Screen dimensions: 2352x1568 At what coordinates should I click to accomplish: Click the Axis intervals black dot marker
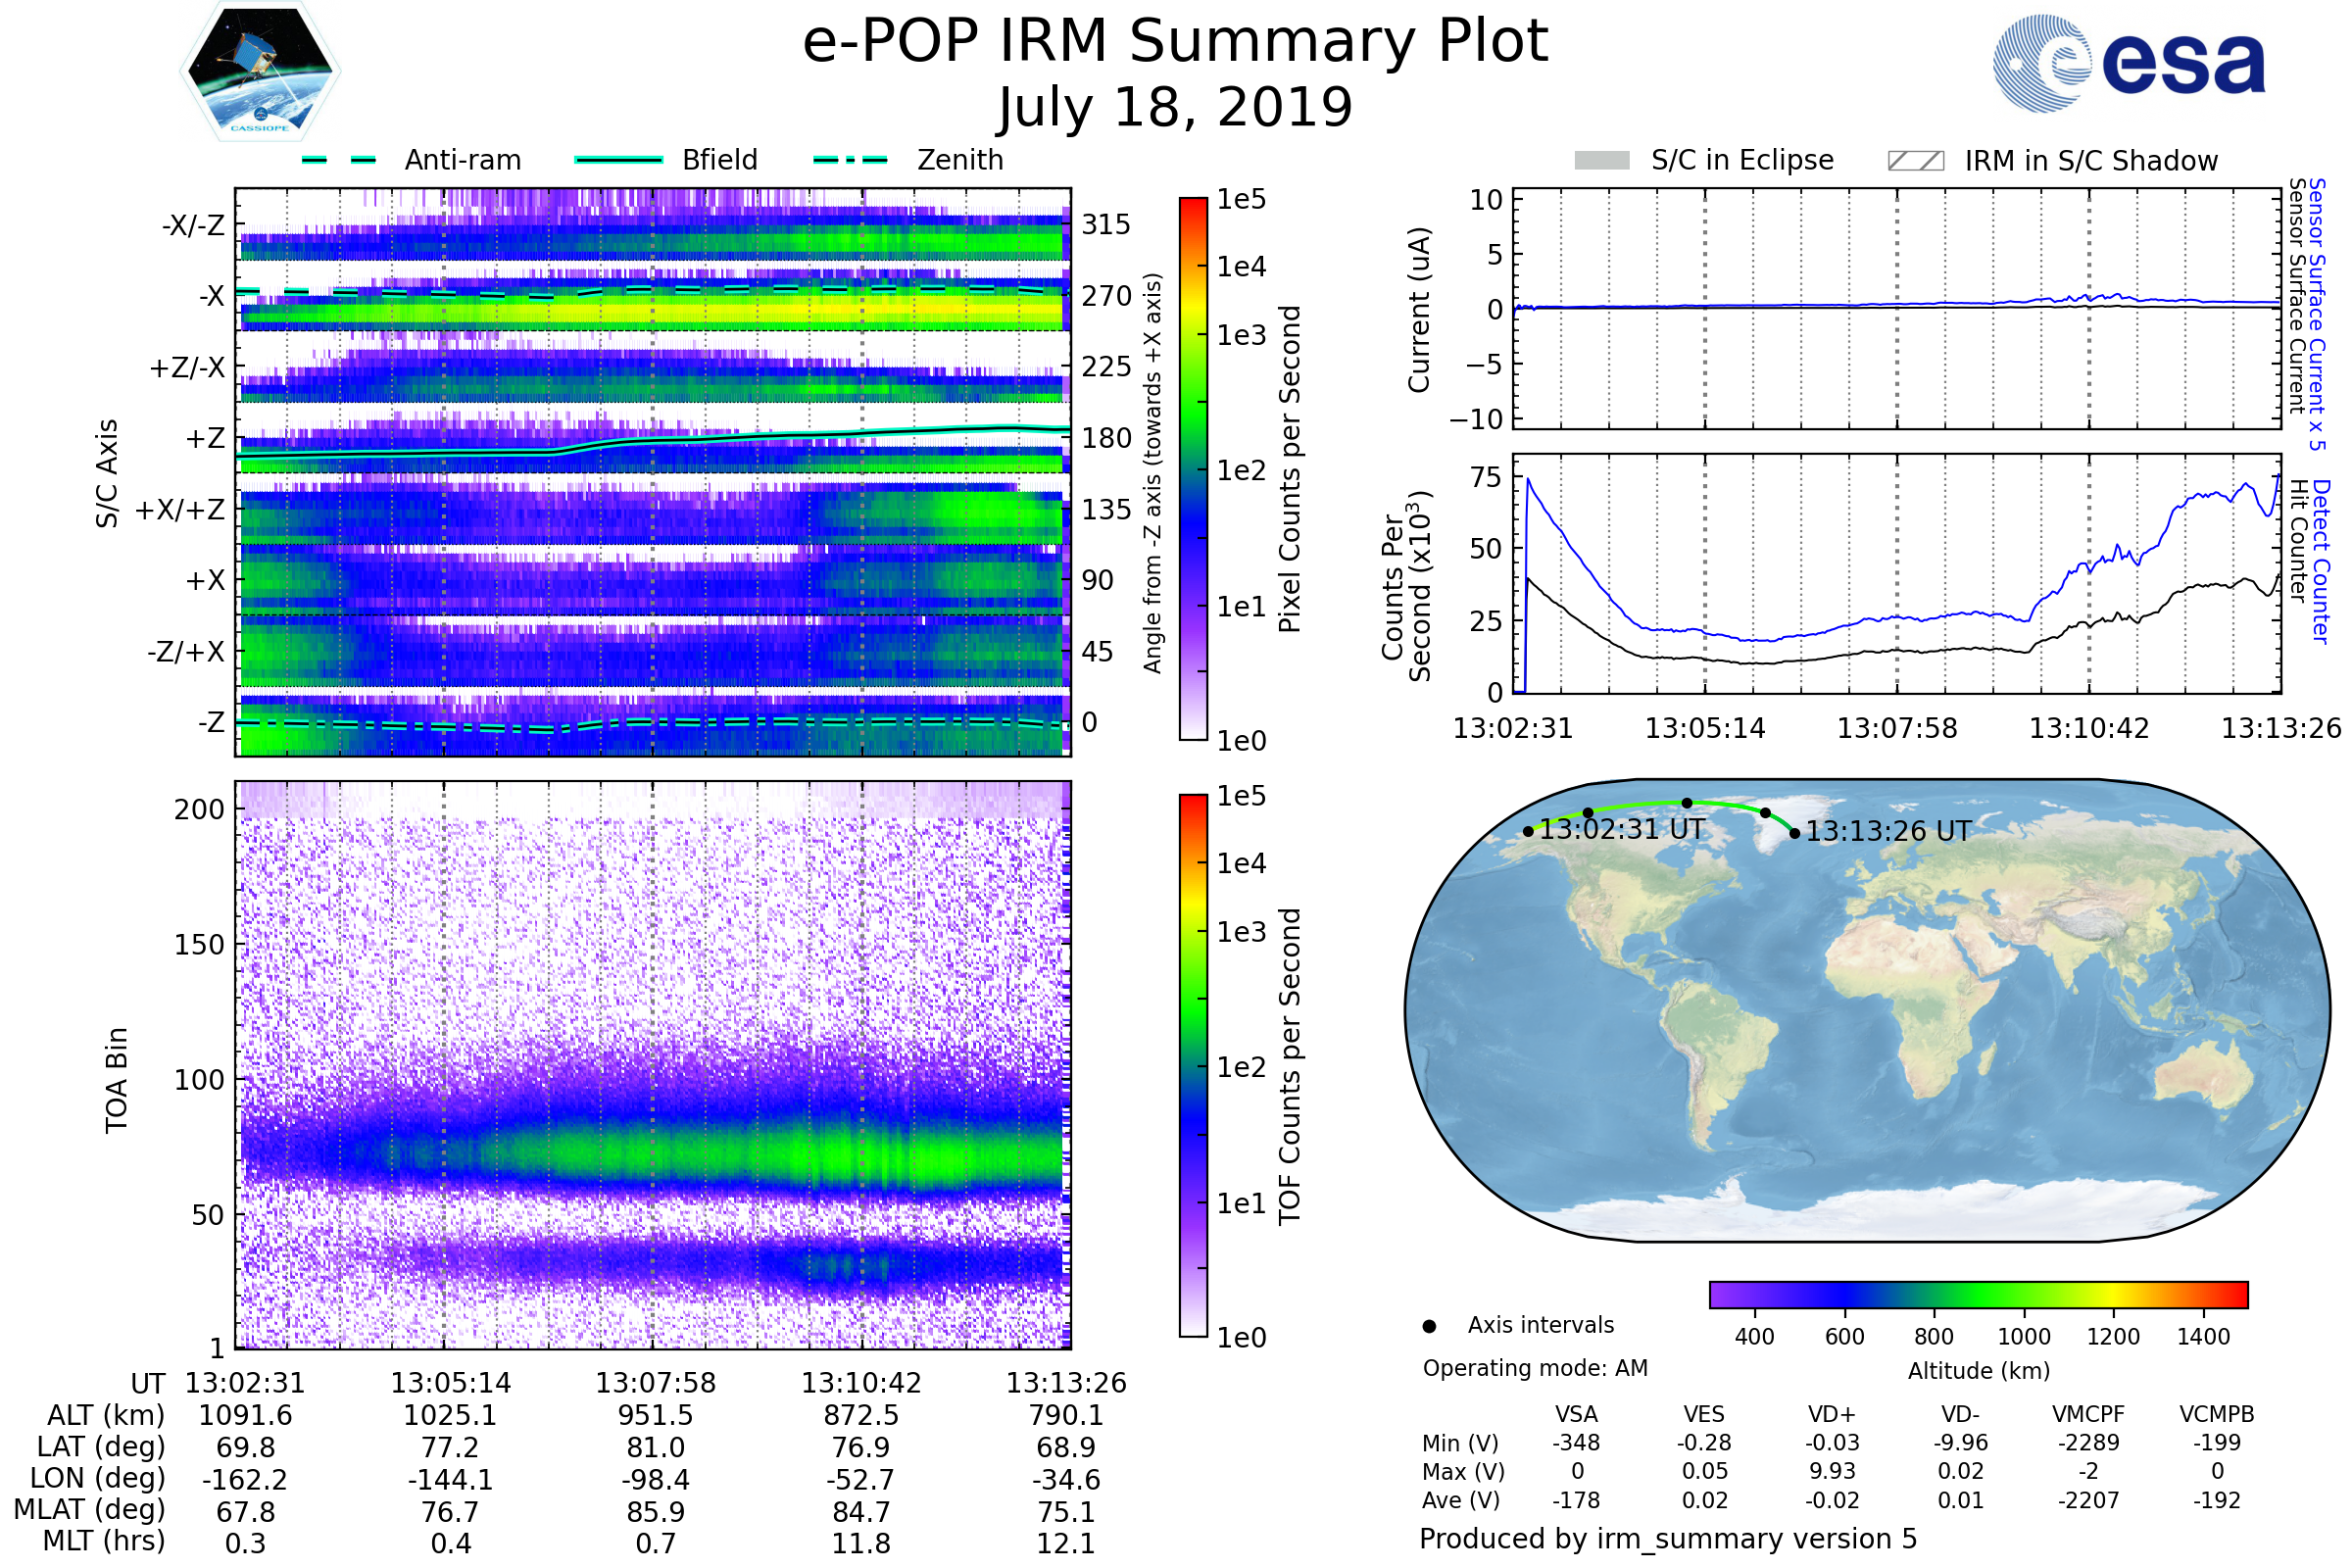coord(1429,1326)
